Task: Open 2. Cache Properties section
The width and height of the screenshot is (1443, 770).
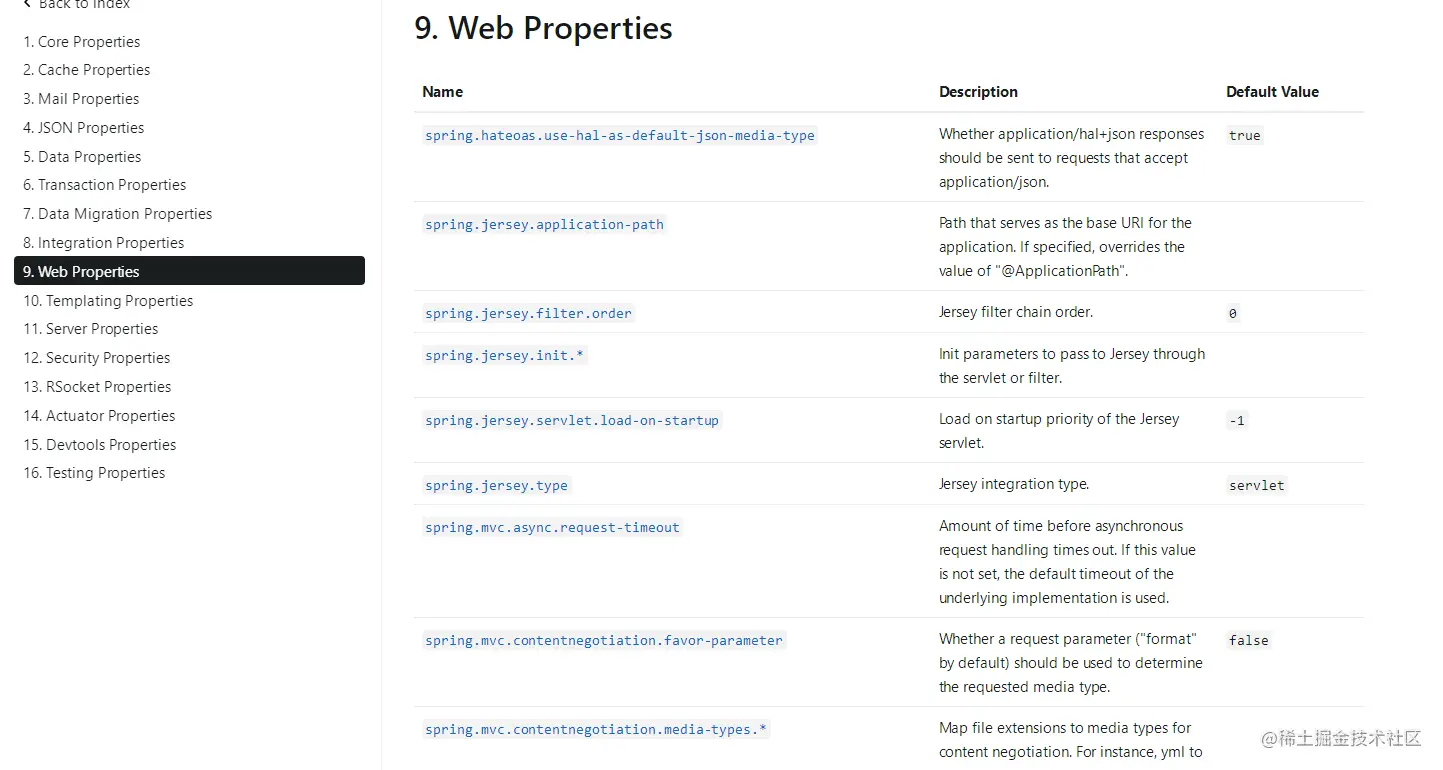Action: pyautogui.click(x=87, y=70)
